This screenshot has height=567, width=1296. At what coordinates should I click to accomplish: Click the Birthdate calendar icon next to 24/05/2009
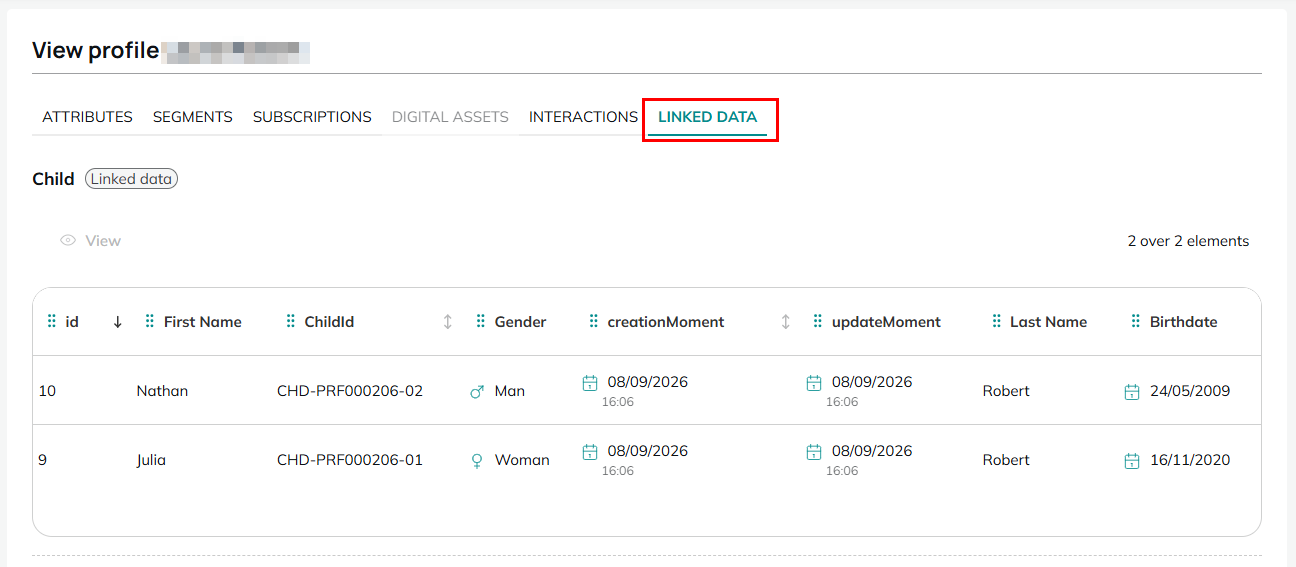point(1132,392)
